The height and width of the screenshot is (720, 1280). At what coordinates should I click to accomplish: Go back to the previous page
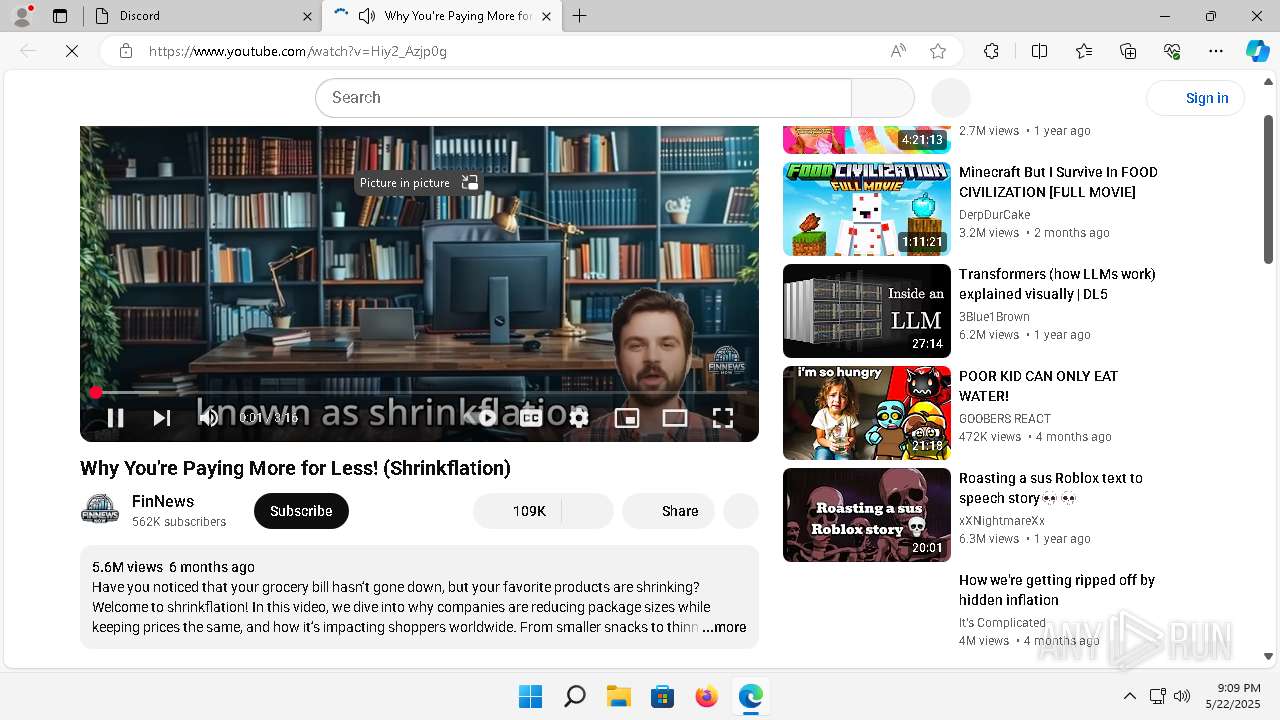[x=28, y=51]
